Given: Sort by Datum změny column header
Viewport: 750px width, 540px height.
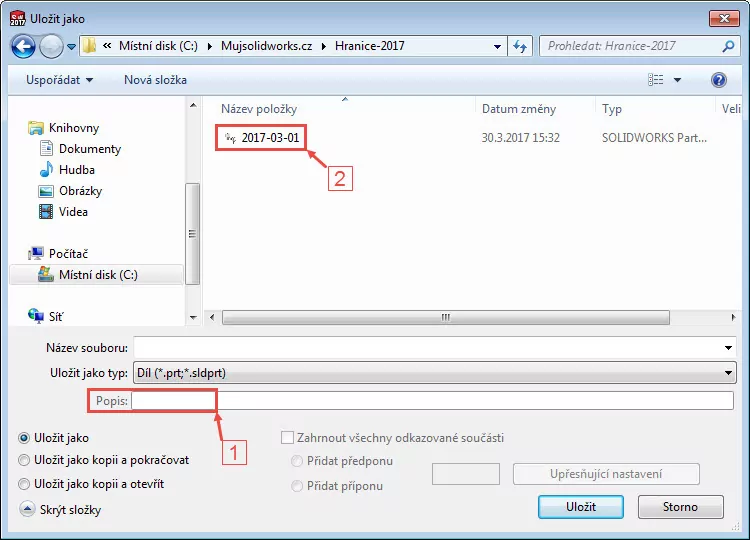Looking at the screenshot, I should point(519,109).
